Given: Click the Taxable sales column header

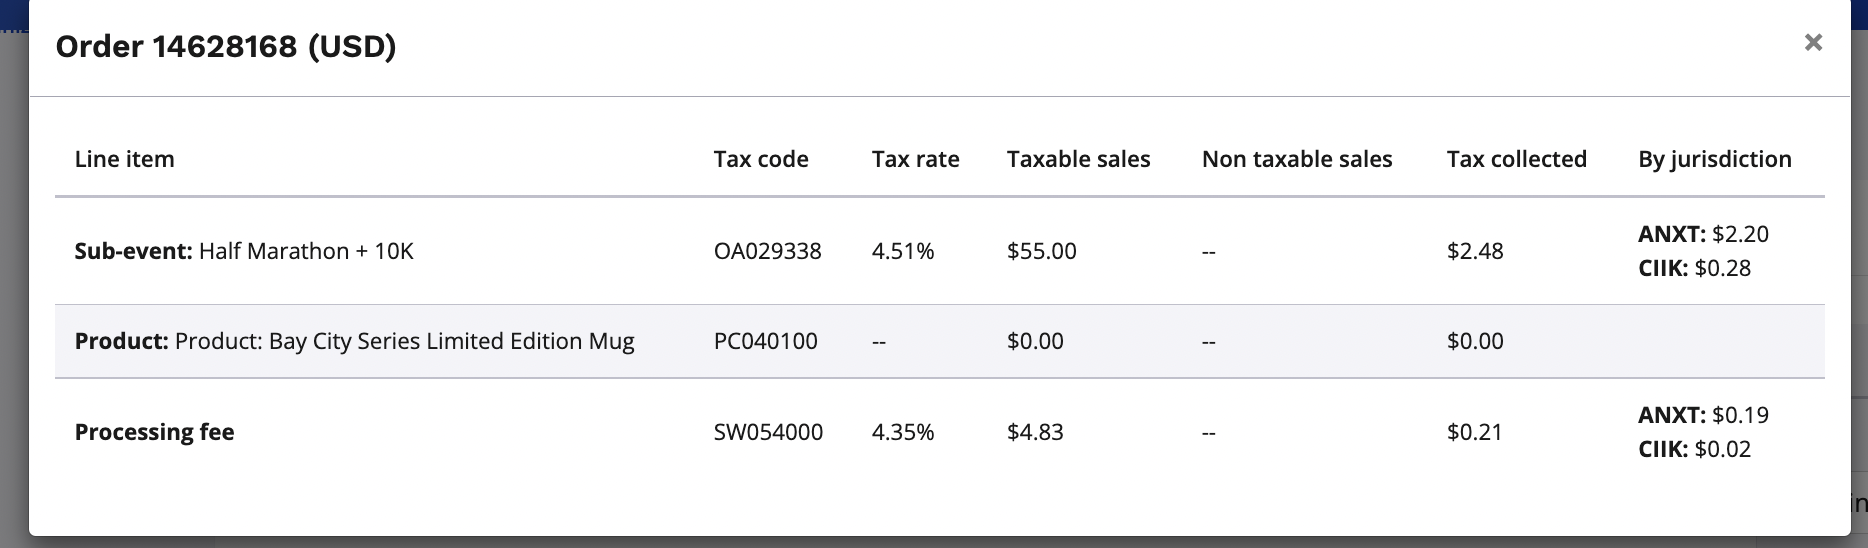Looking at the screenshot, I should 1078,159.
